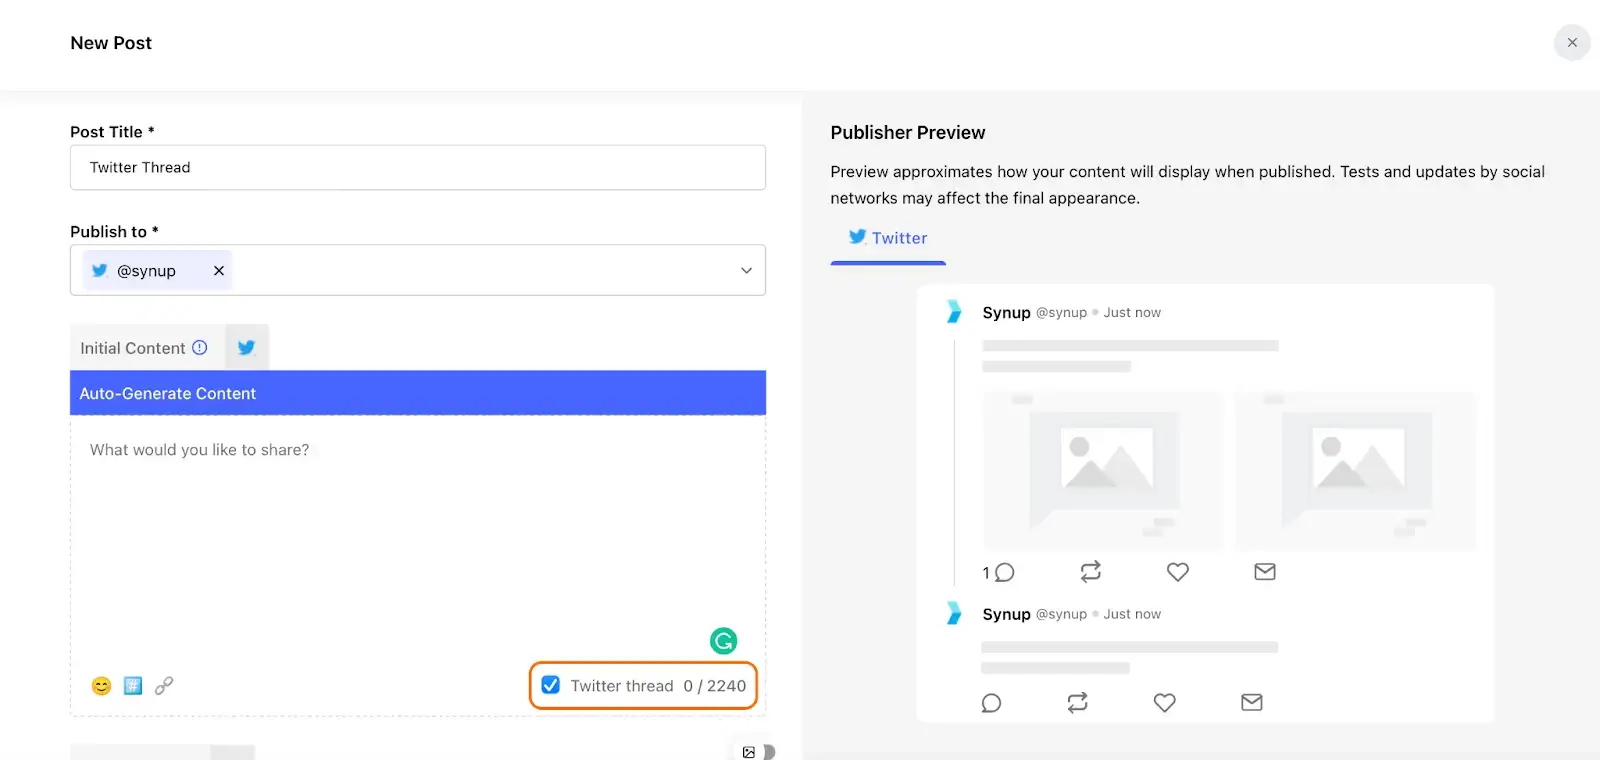Click the mail icon on the second preview tweet
The width and height of the screenshot is (1600, 760).
coord(1251,703)
